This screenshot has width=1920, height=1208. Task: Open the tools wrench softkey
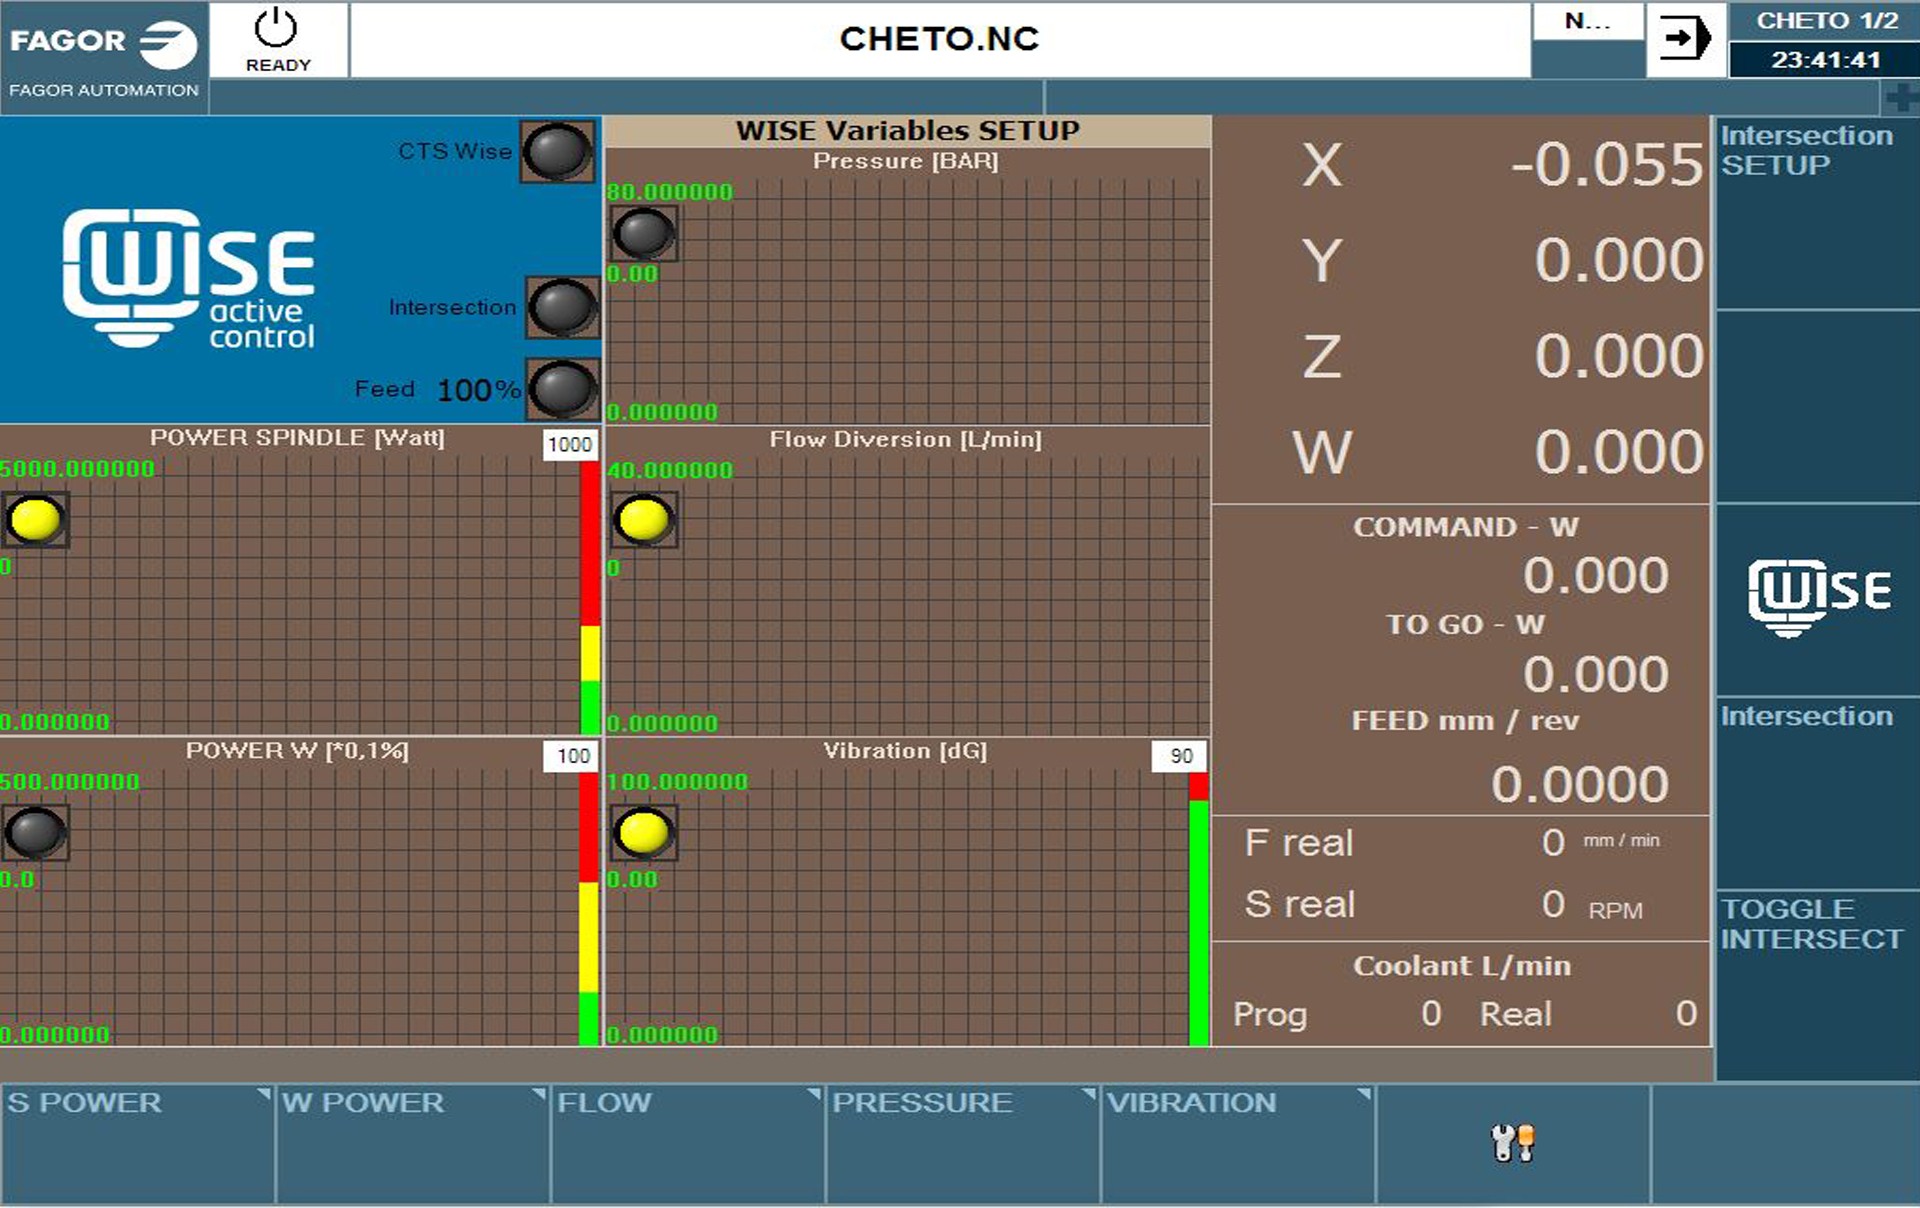pos(1512,1142)
